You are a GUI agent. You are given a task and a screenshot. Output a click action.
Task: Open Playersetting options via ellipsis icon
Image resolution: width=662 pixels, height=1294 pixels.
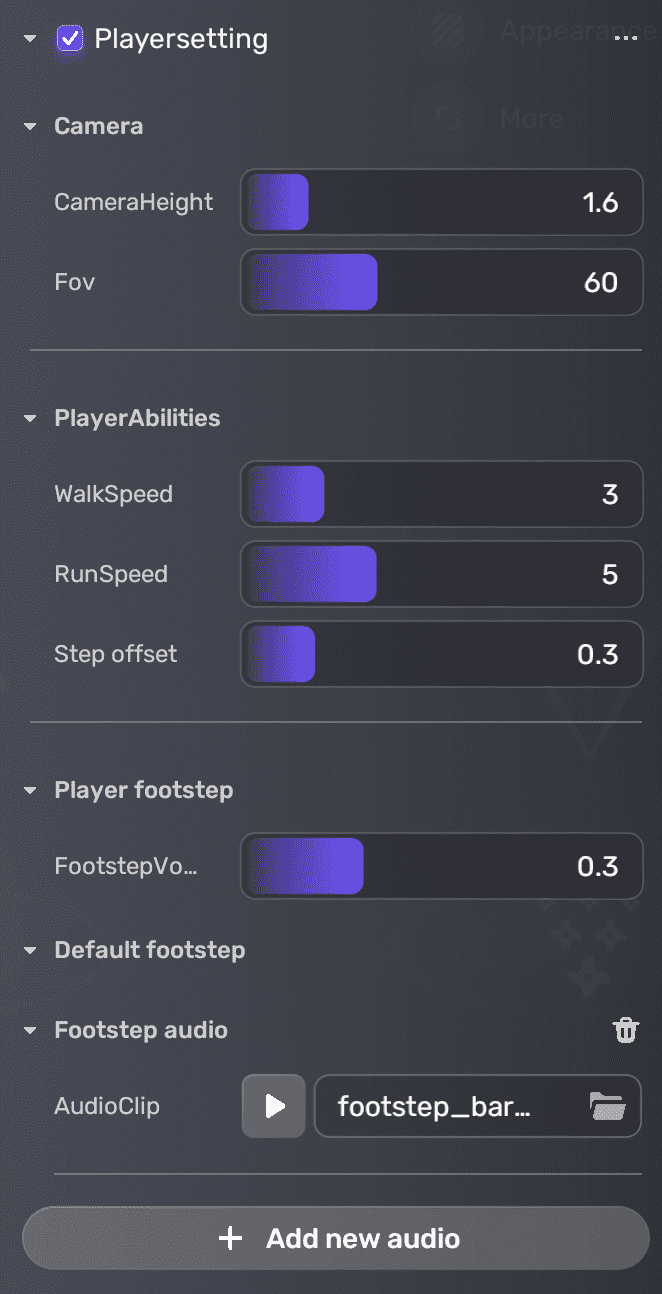pos(627,38)
